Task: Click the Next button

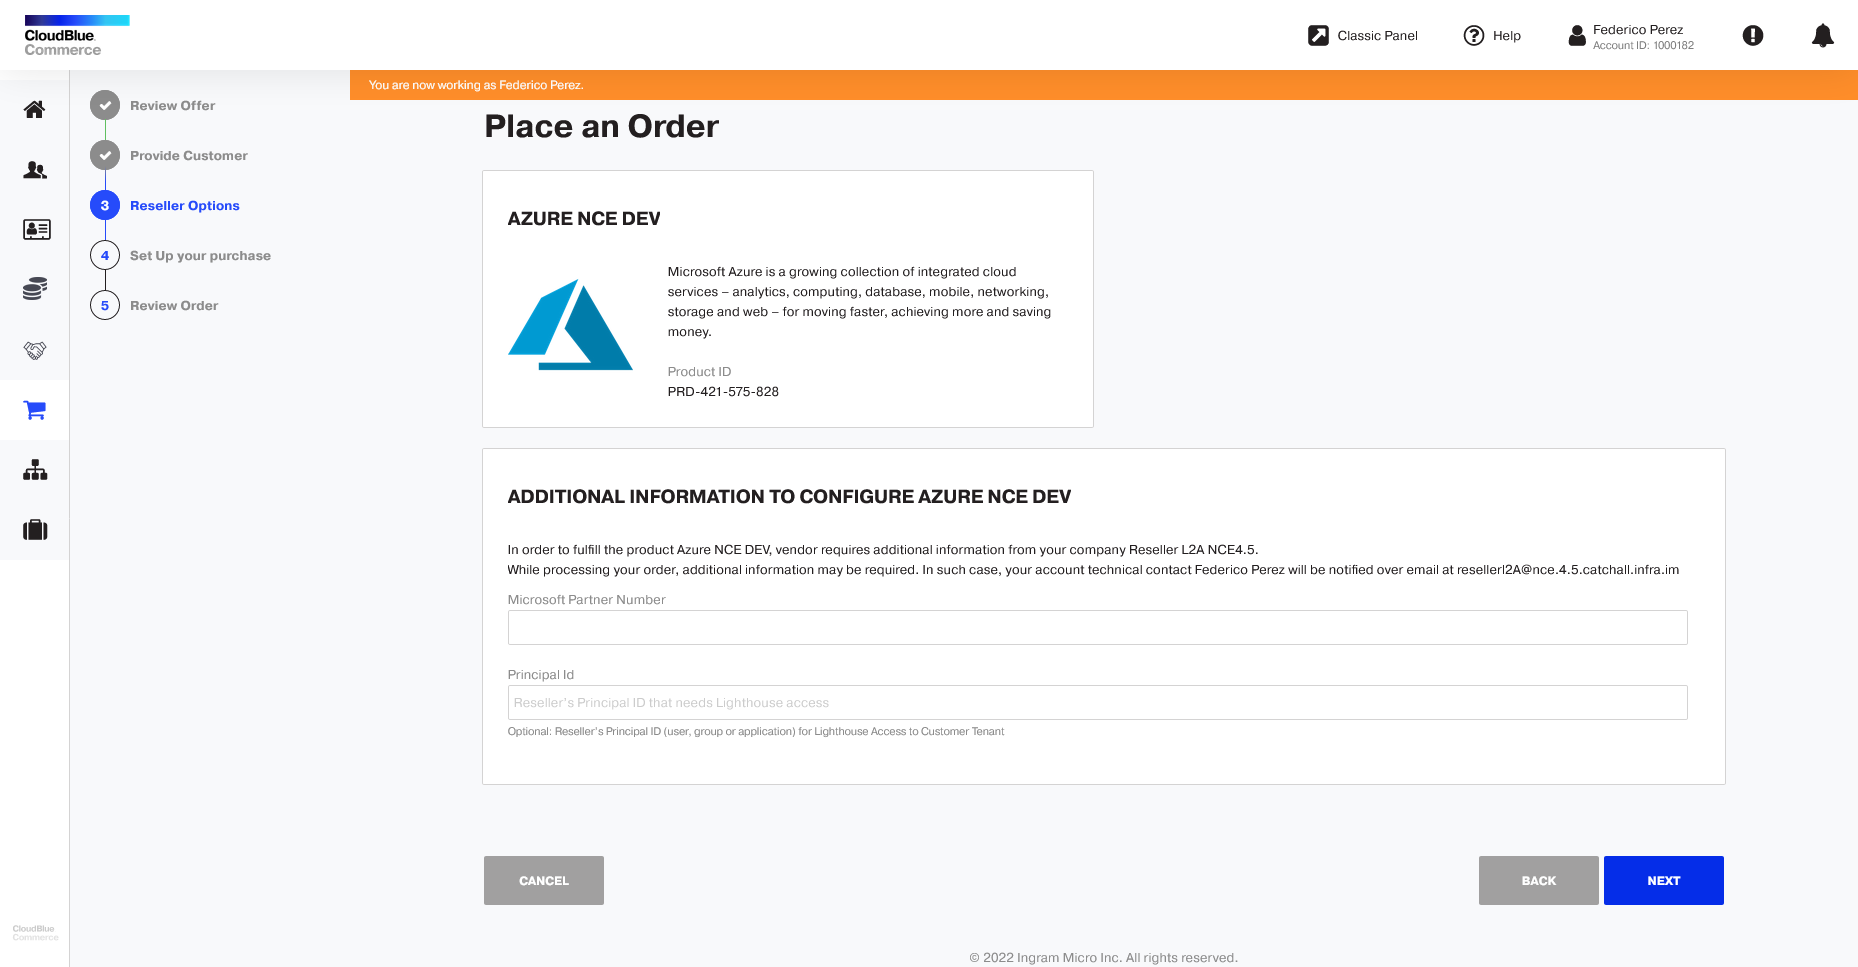Action: [x=1663, y=880]
